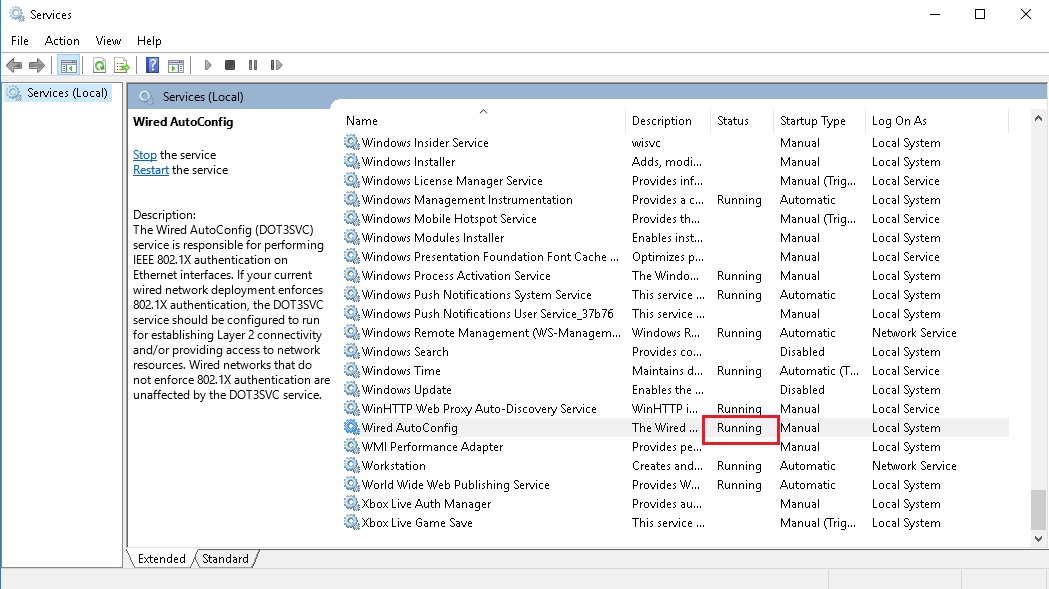The width and height of the screenshot is (1049, 589).
Task: Click Manual (Trig... for Xbox Live Game Save
Action: point(818,523)
